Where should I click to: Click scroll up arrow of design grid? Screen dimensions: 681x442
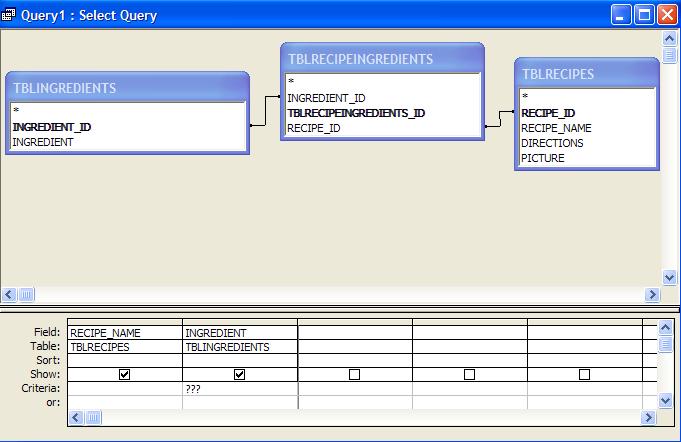(x=665, y=327)
